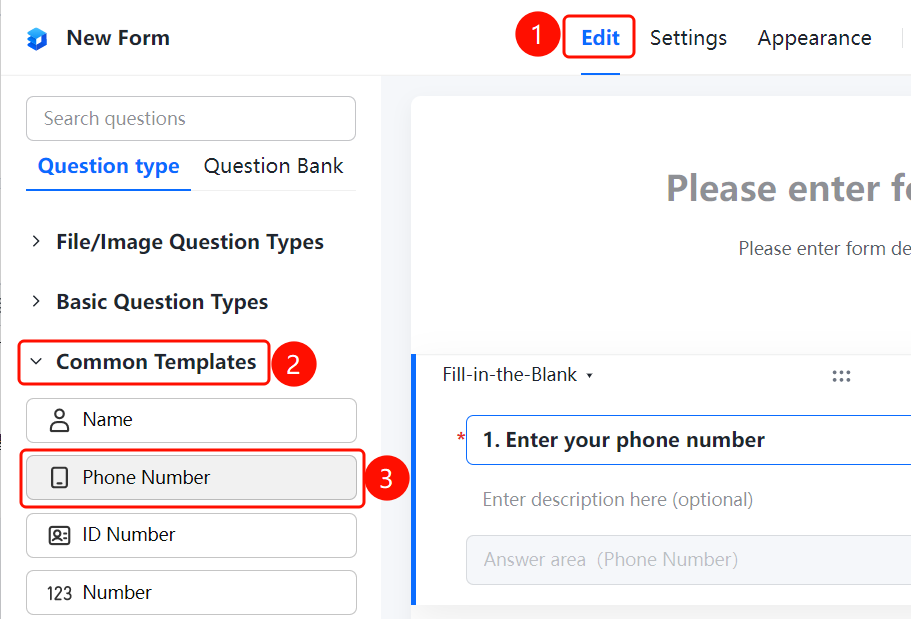Click the person icon beside Name
The width and height of the screenshot is (911, 619).
click(59, 420)
